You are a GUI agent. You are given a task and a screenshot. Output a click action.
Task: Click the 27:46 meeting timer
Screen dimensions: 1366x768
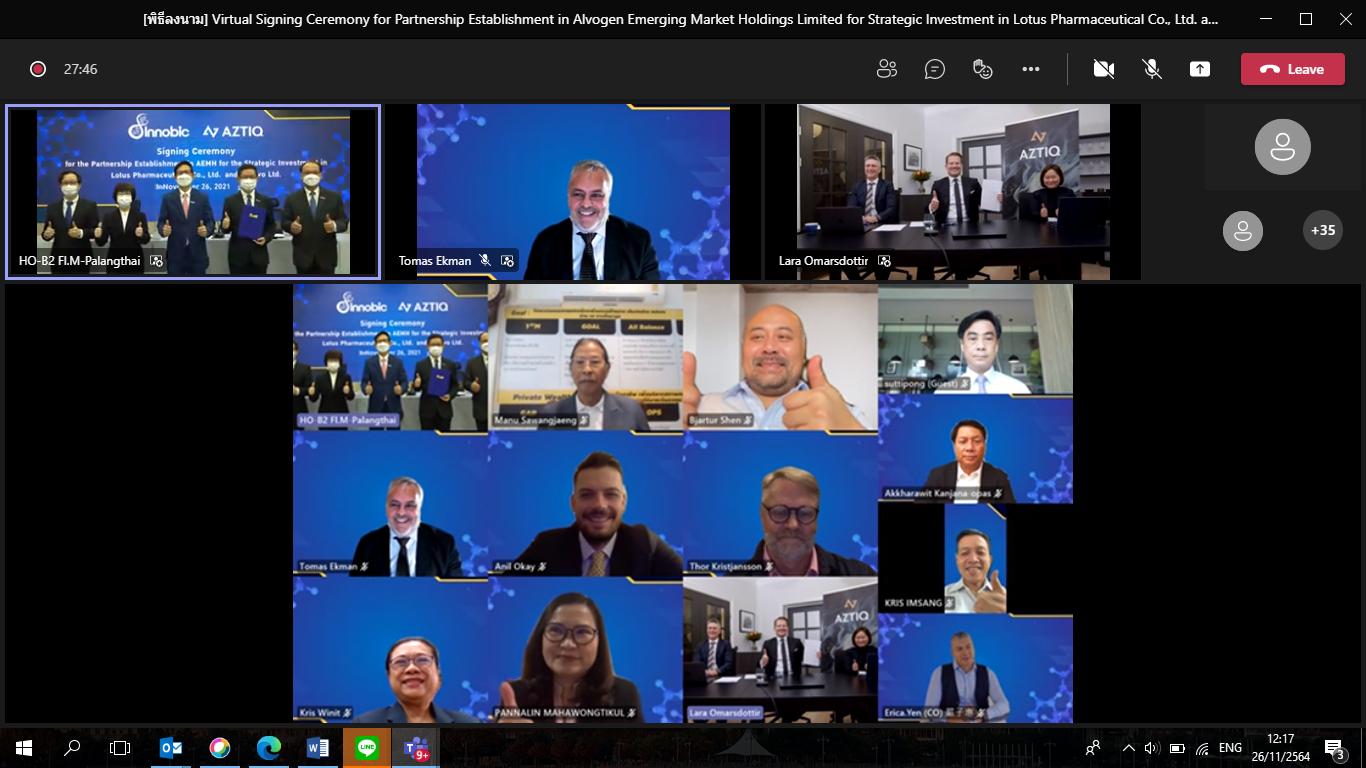click(81, 69)
